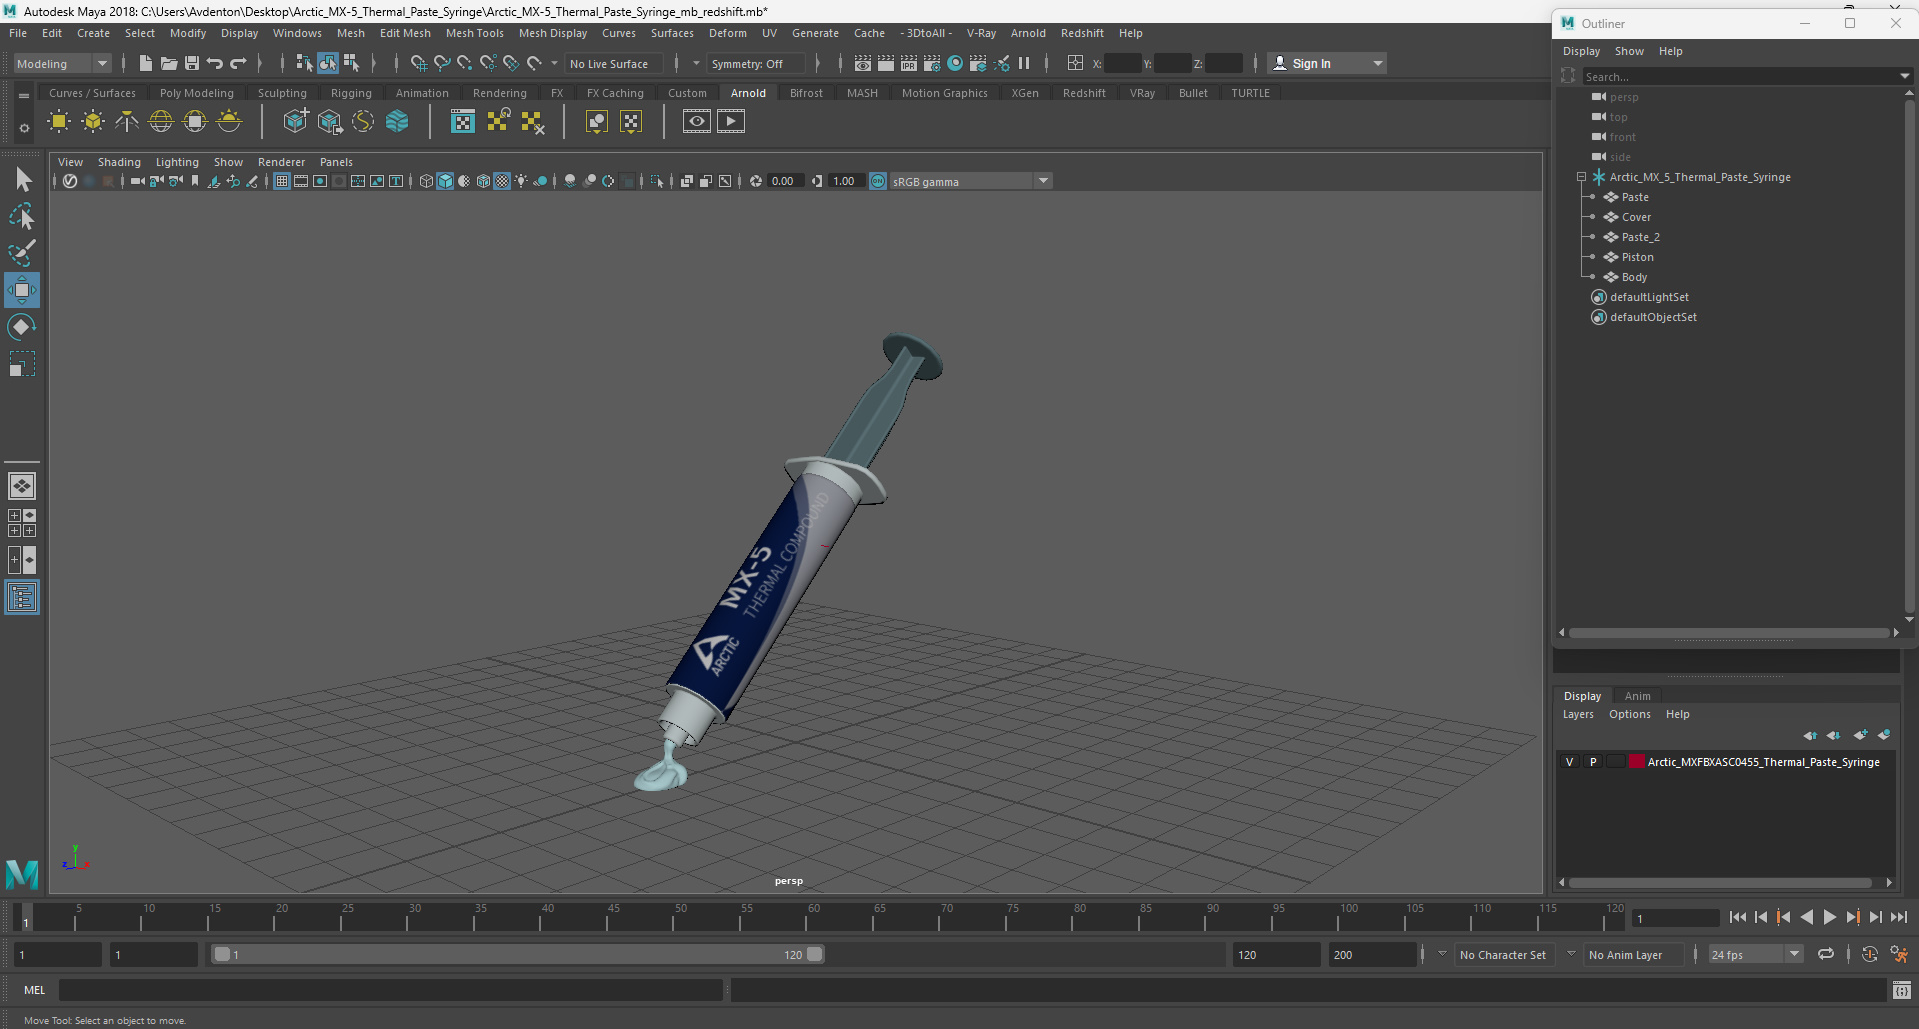Click the red layer color swatch
The width and height of the screenshot is (1919, 1029).
click(x=1637, y=762)
